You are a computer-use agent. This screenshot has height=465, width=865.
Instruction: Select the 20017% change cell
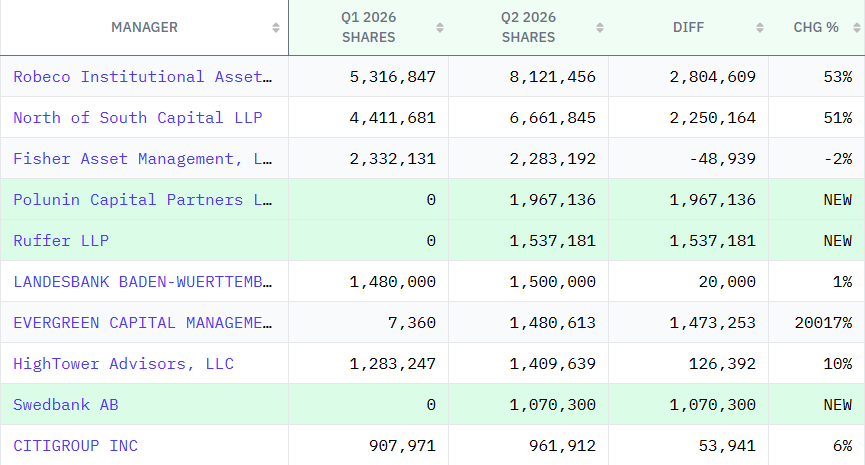click(x=824, y=323)
